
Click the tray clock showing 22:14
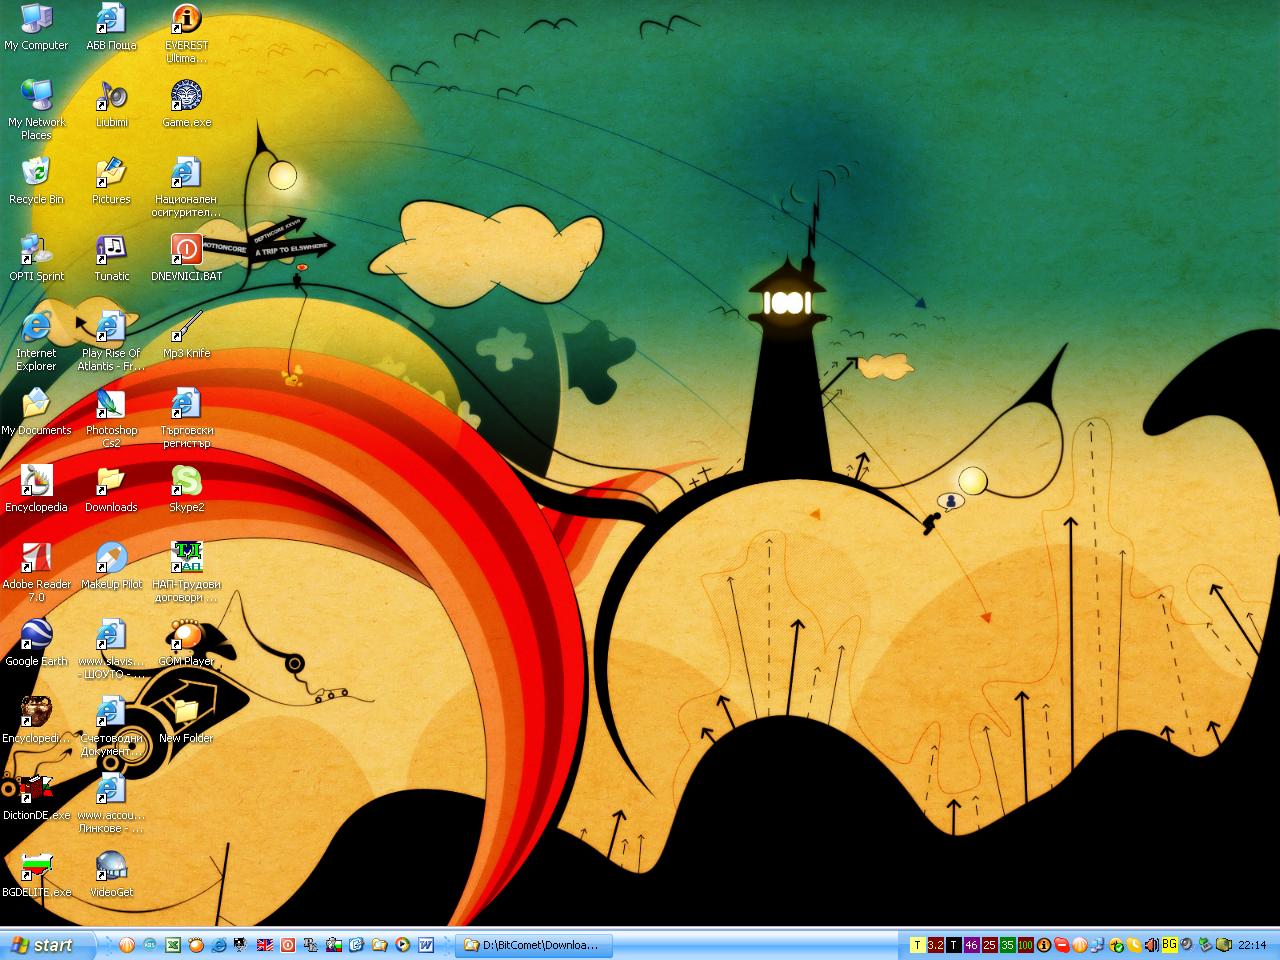(x=1252, y=944)
